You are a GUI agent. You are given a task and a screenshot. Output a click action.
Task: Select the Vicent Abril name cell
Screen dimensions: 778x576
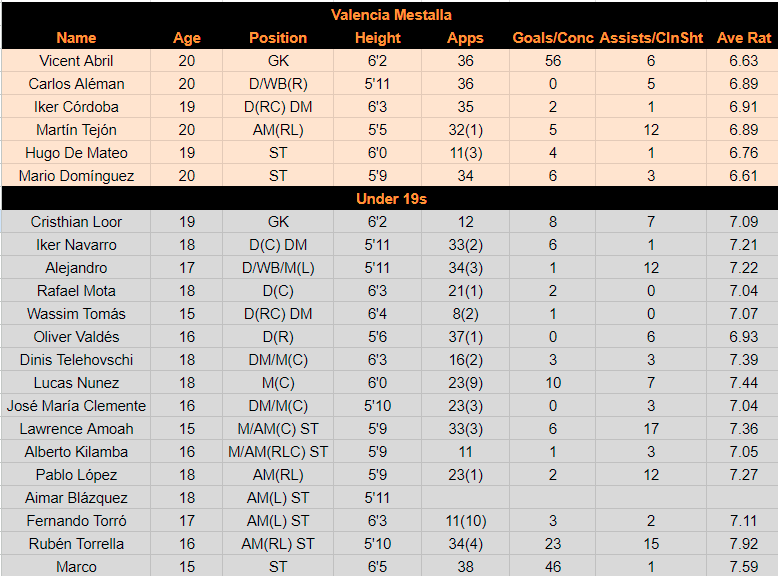tap(76, 61)
